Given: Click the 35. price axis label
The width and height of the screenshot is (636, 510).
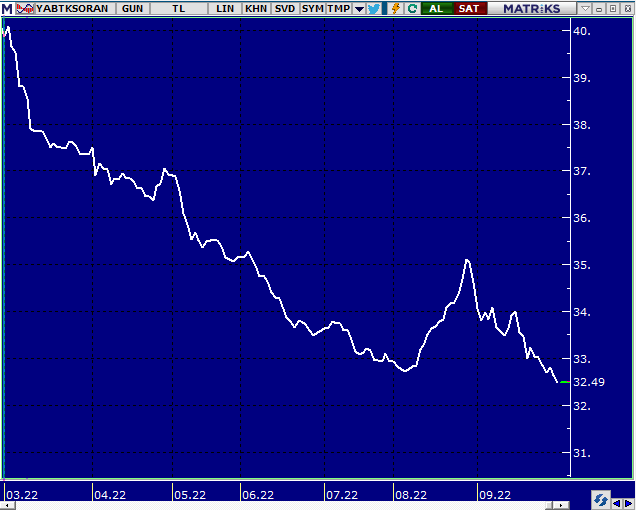Looking at the screenshot, I should click(x=582, y=265).
